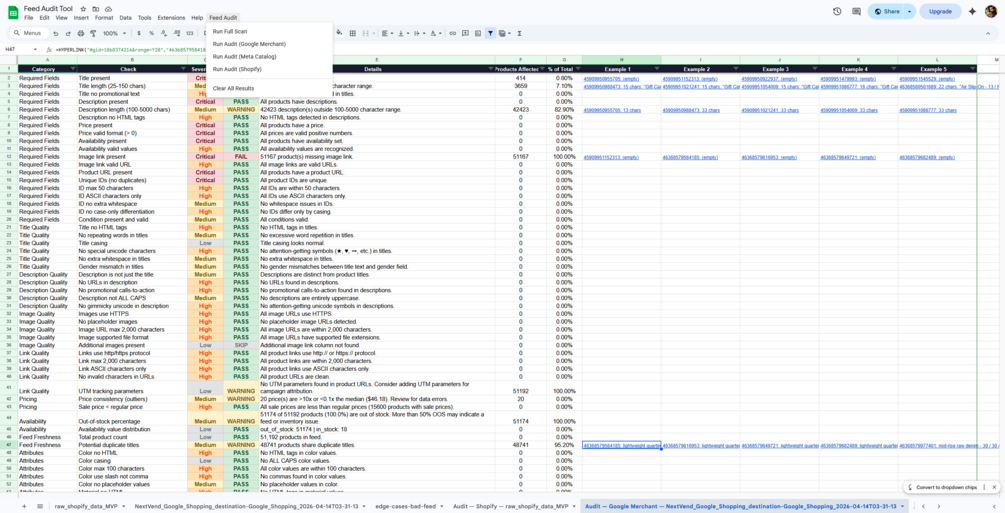1005x513 pixels.
Task: Select Clear All Results menu item
Action: coord(233,88)
